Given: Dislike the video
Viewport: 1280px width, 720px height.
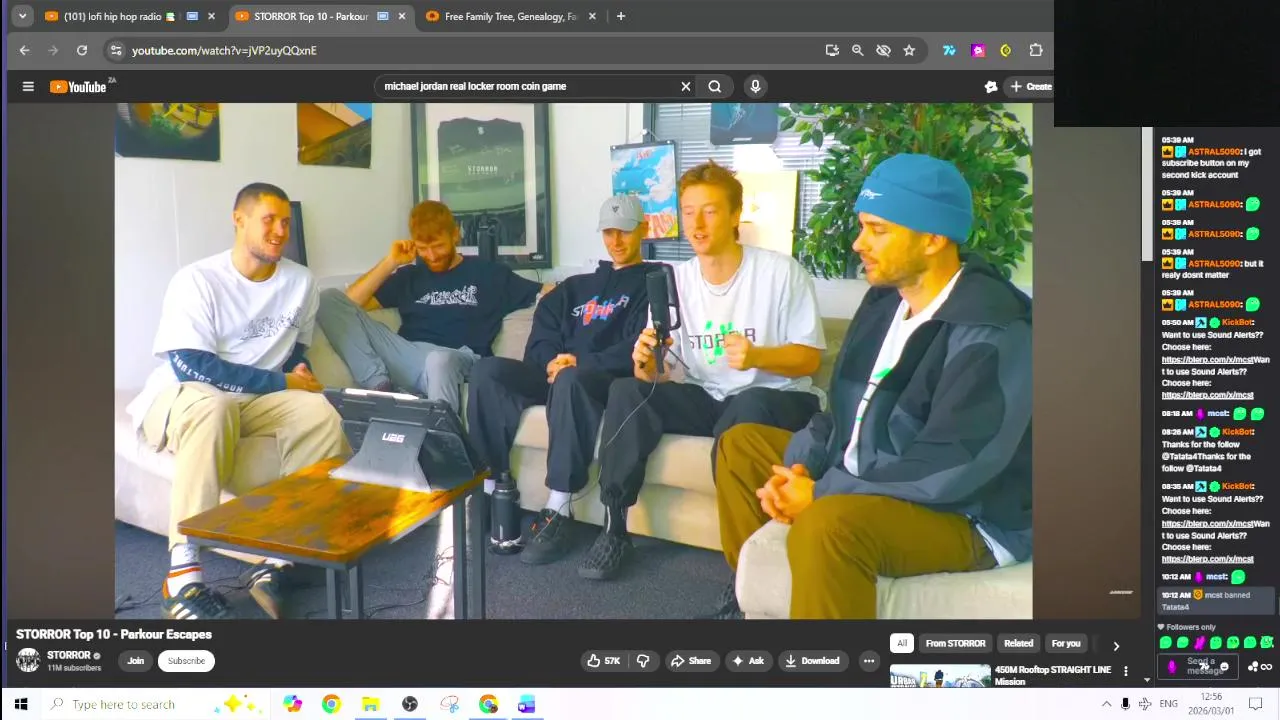Looking at the screenshot, I should pyautogui.click(x=643, y=661).
